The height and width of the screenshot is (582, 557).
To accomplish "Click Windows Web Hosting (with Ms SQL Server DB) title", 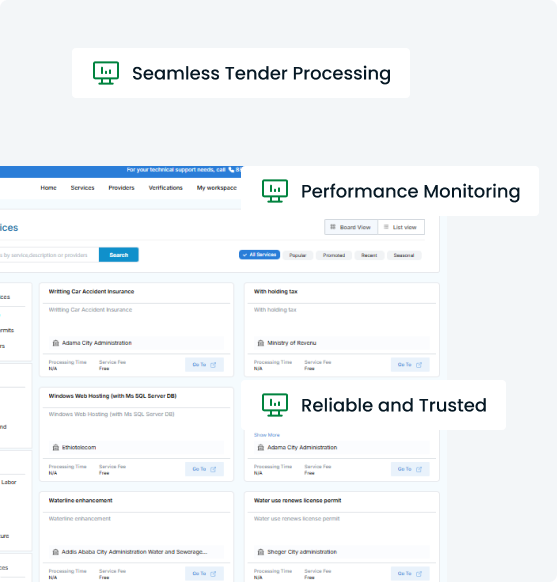I will click(112, 396).
